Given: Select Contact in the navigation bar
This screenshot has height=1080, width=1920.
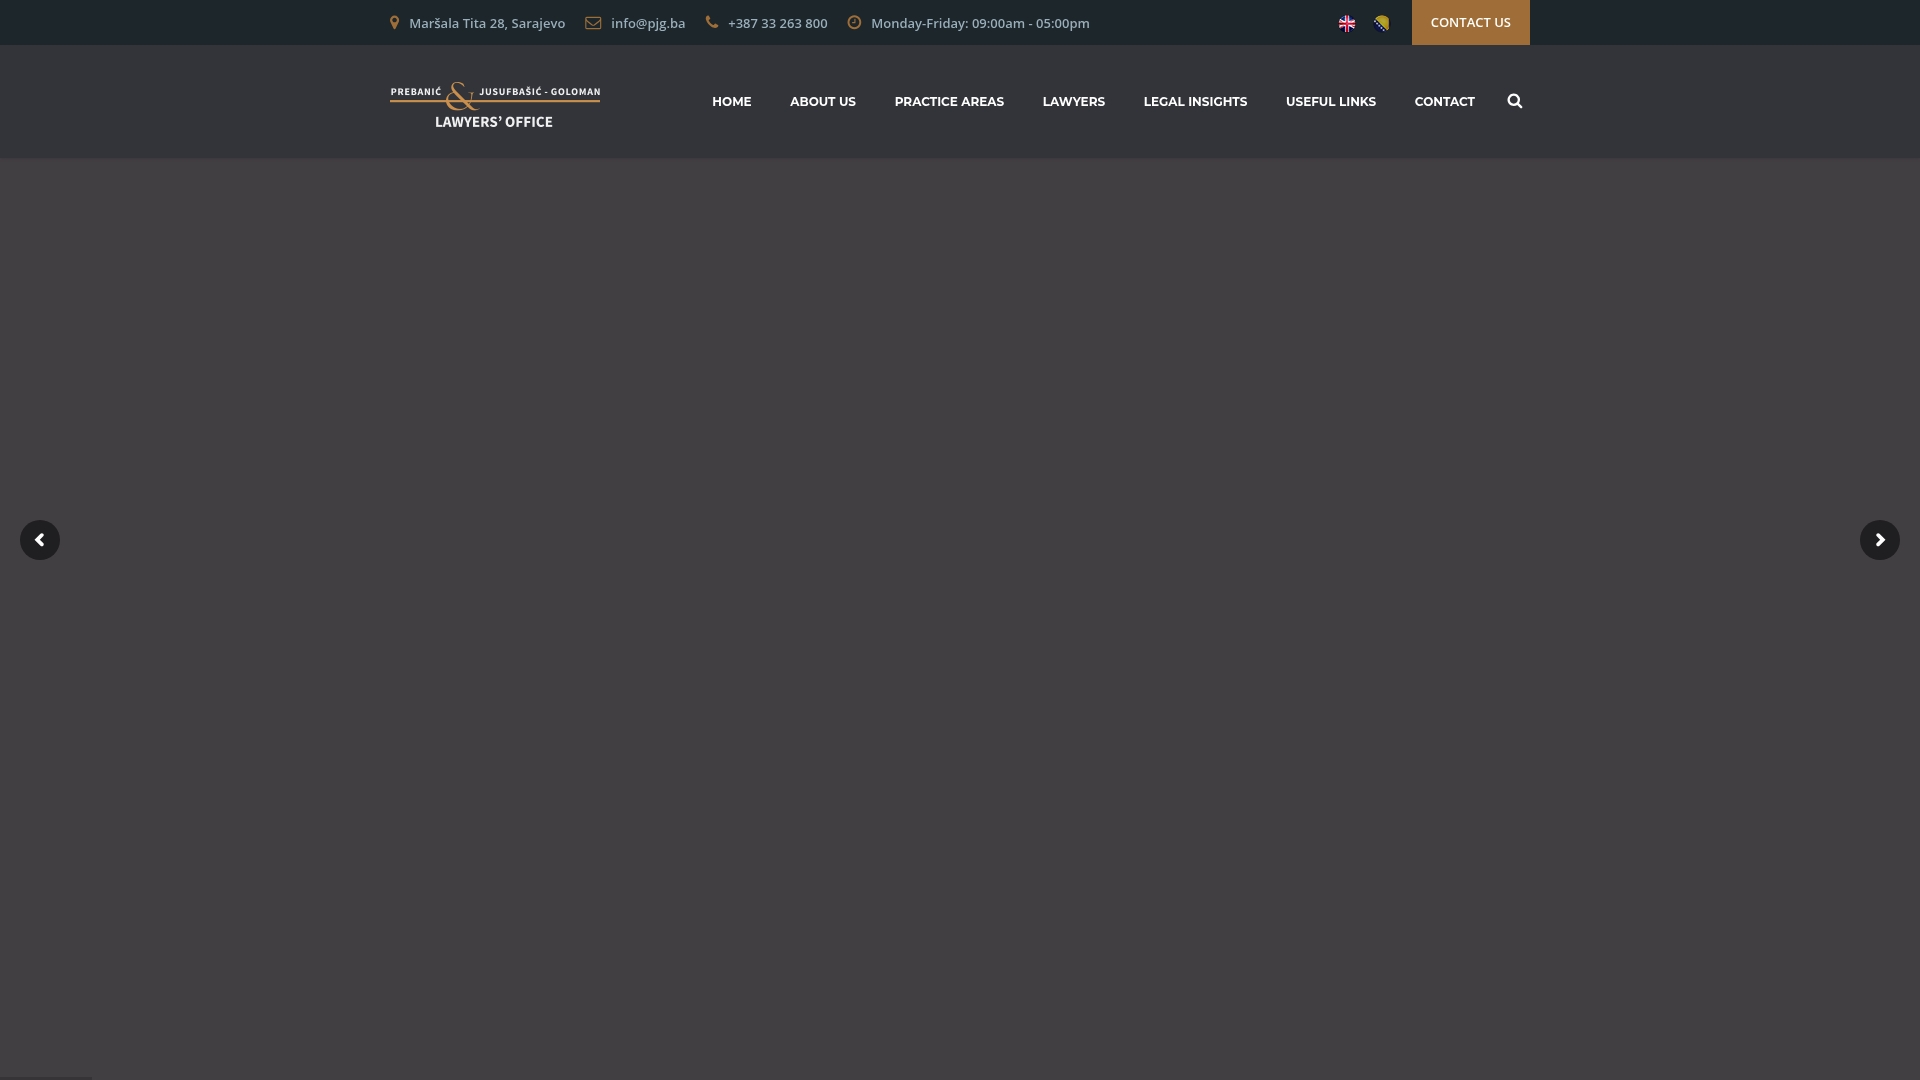Looking at the screenshot, I should [x=1445, y=101].
